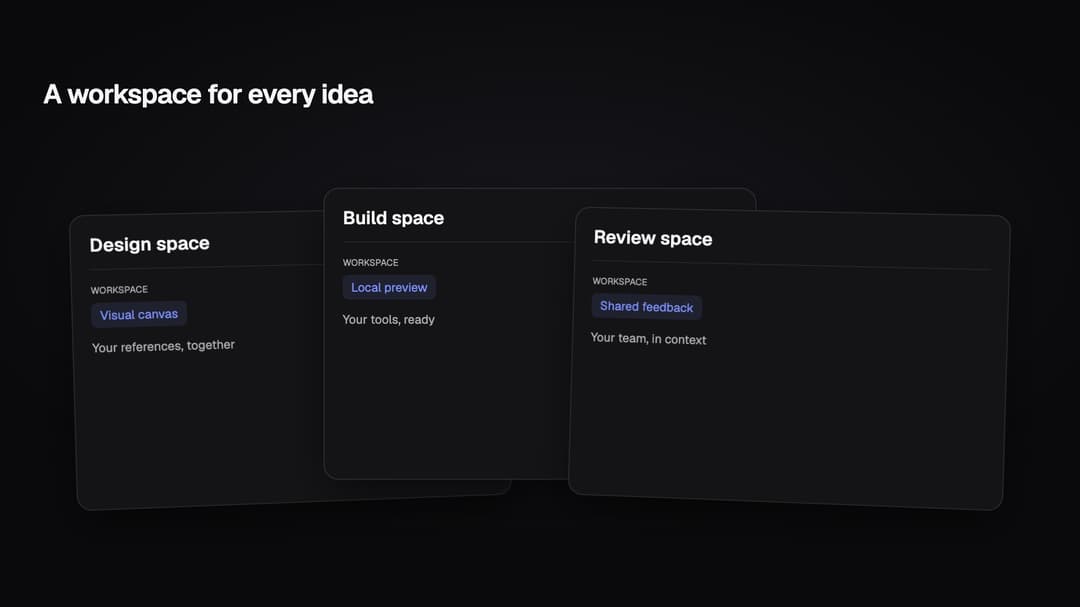Image resolution: width=1080 pixels, height=607 pixels.
Task: Click 'Your team, in context' text
Action: (648, 338)
